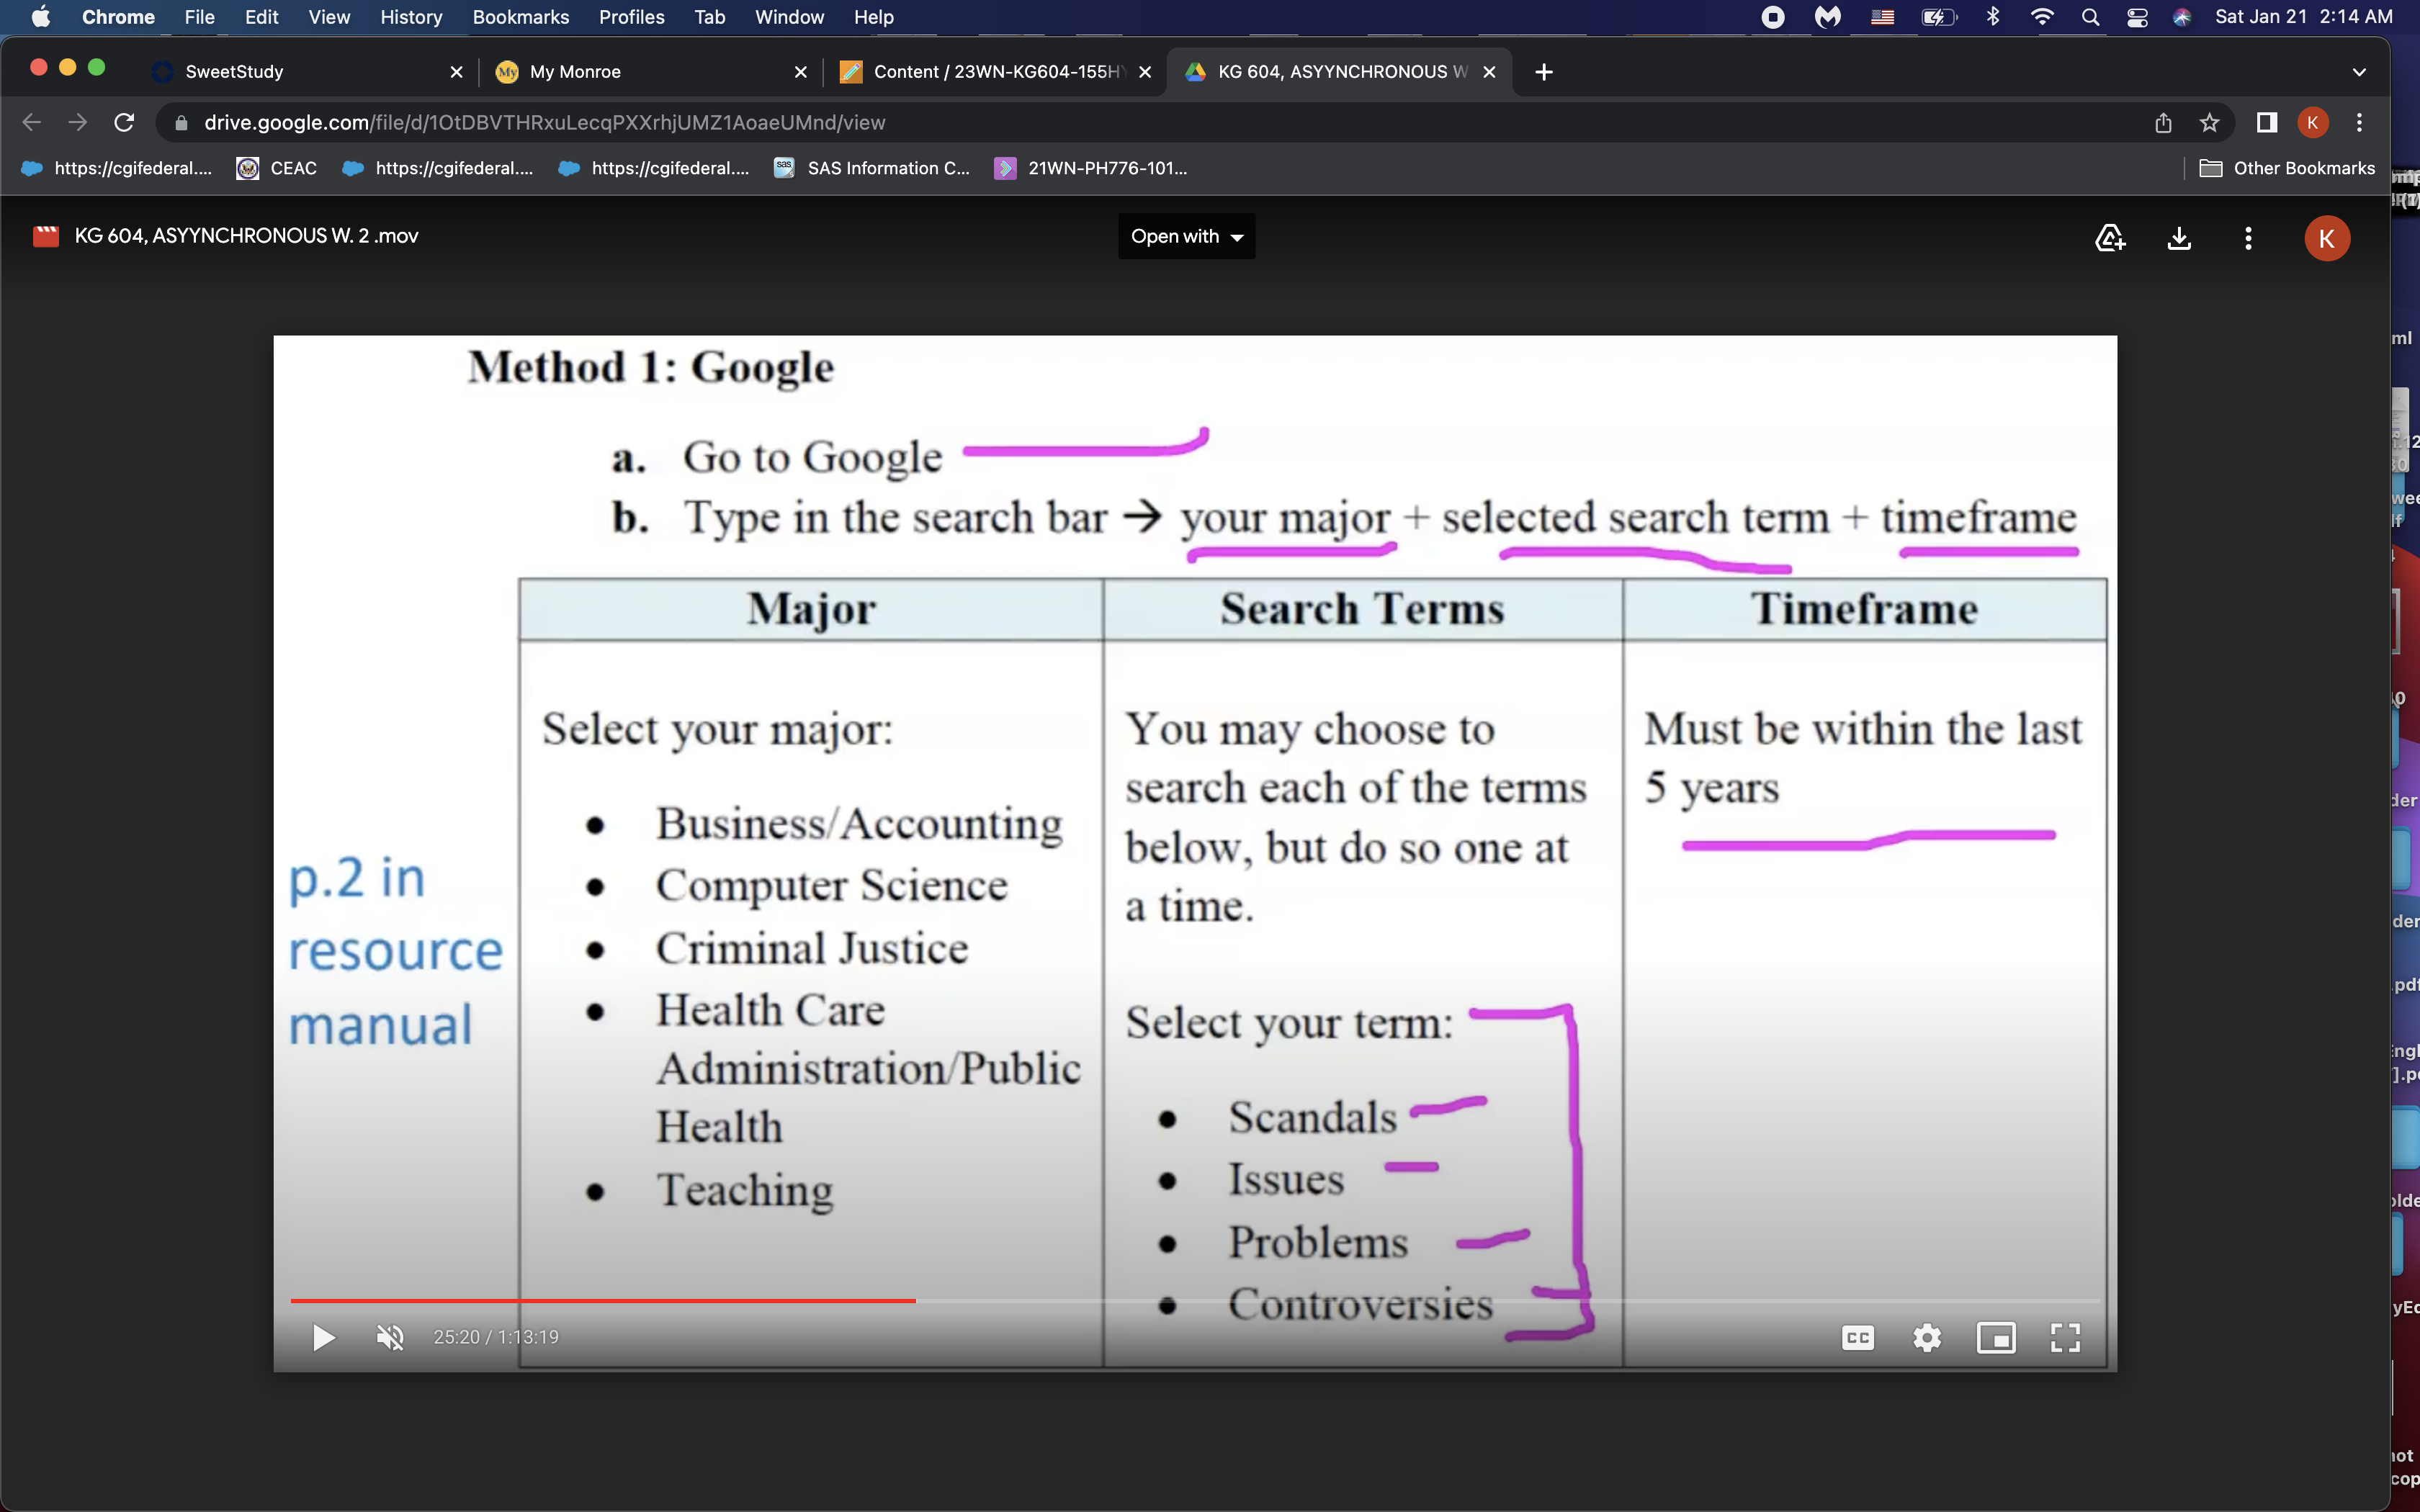Open input source flag menu
Image resolution: width=2420 pixels, height=1512 pixels.
[1882, 17]
